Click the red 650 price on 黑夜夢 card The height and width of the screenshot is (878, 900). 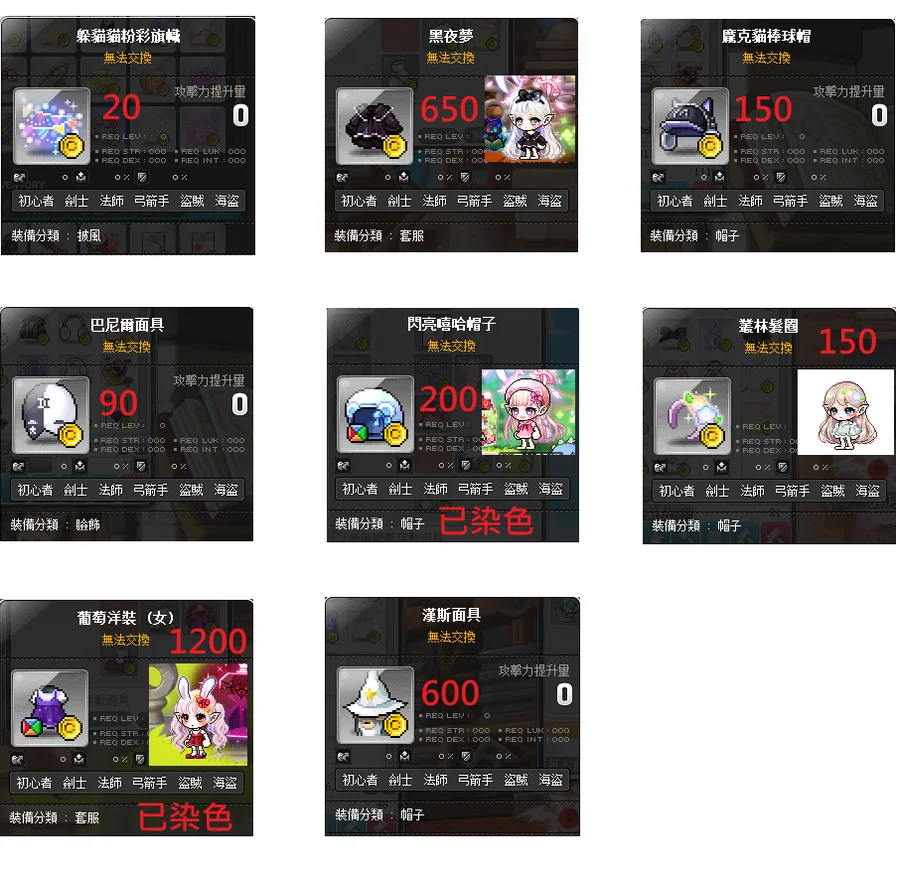[x=449, y=109]
